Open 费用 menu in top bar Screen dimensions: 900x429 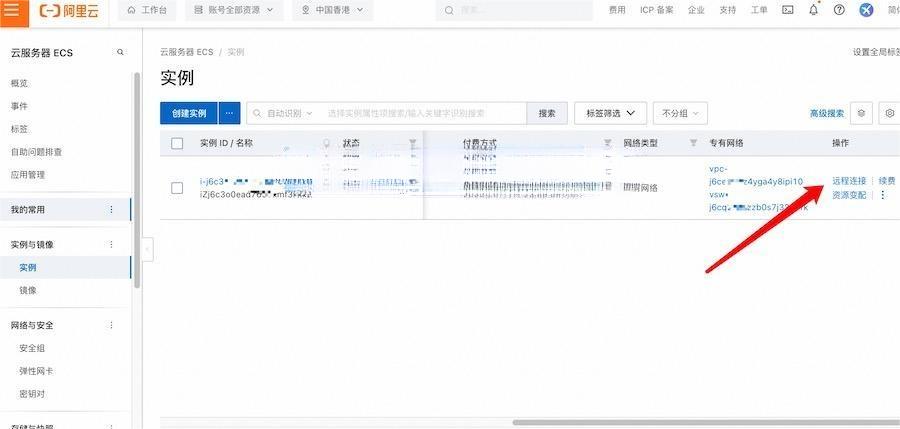pyautogui.click(x=617, y=10)
